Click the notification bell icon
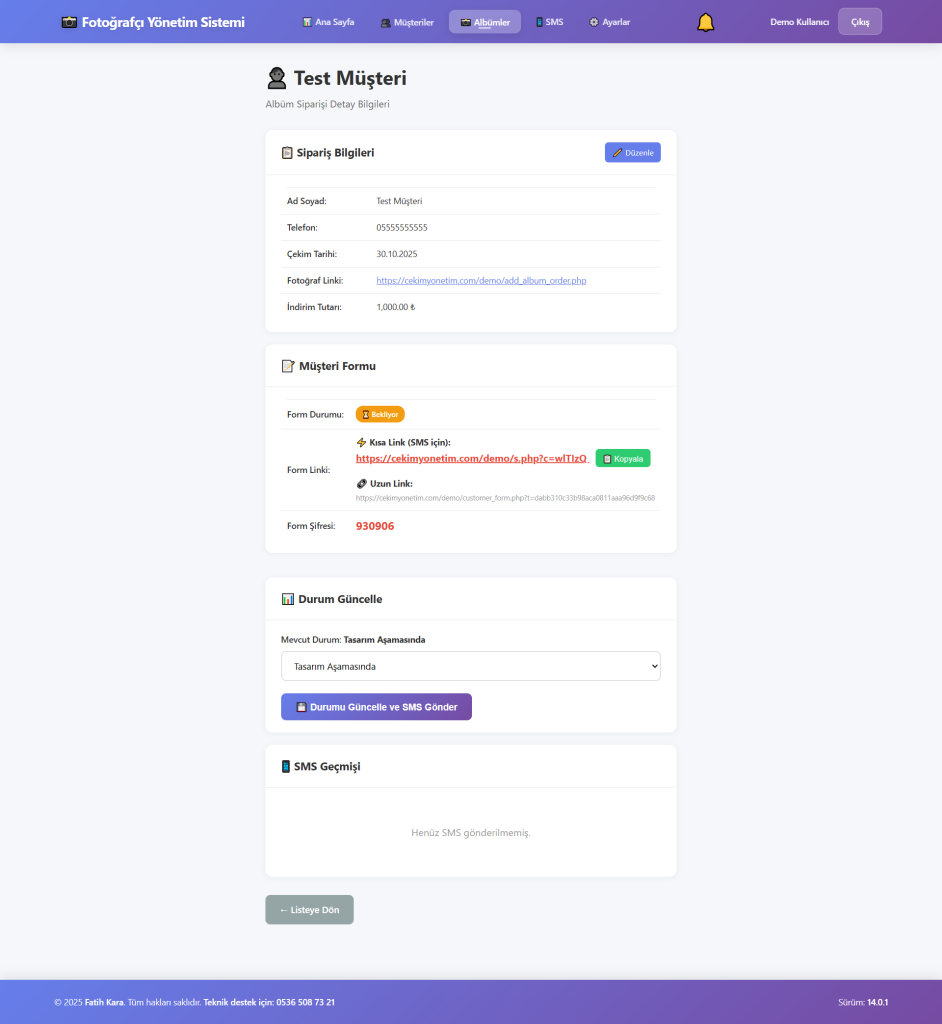This screenshot has height=1024, width=942. click(706, 22)
